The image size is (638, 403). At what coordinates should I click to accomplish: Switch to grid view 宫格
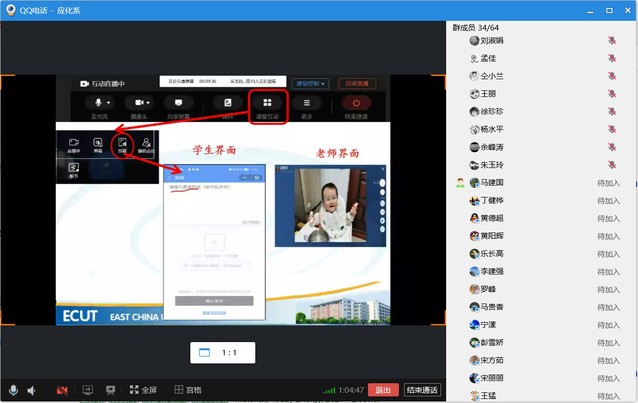[x=187, y=390]
